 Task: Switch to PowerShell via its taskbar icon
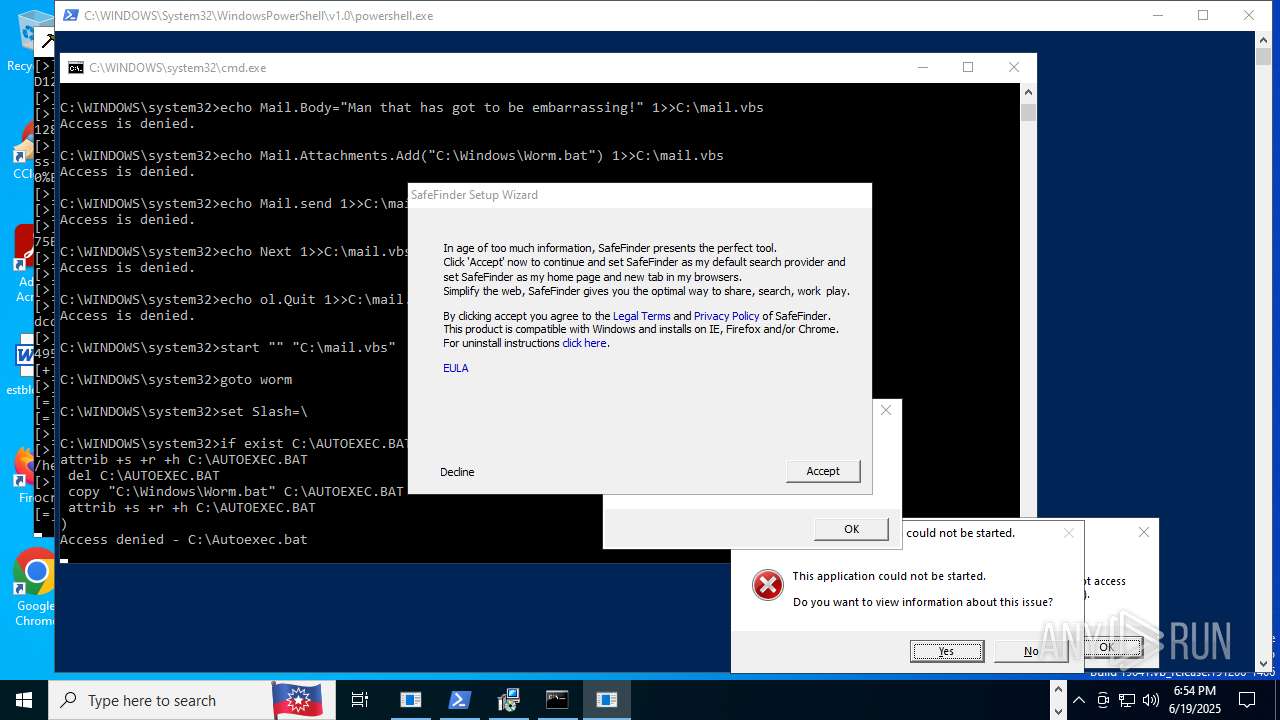[460, 700]
